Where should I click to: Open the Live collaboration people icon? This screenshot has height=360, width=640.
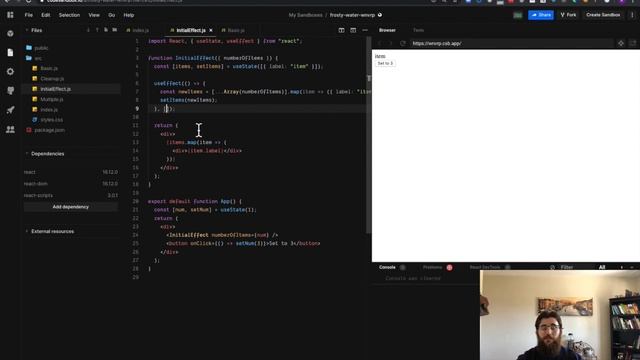click(10, 129)
